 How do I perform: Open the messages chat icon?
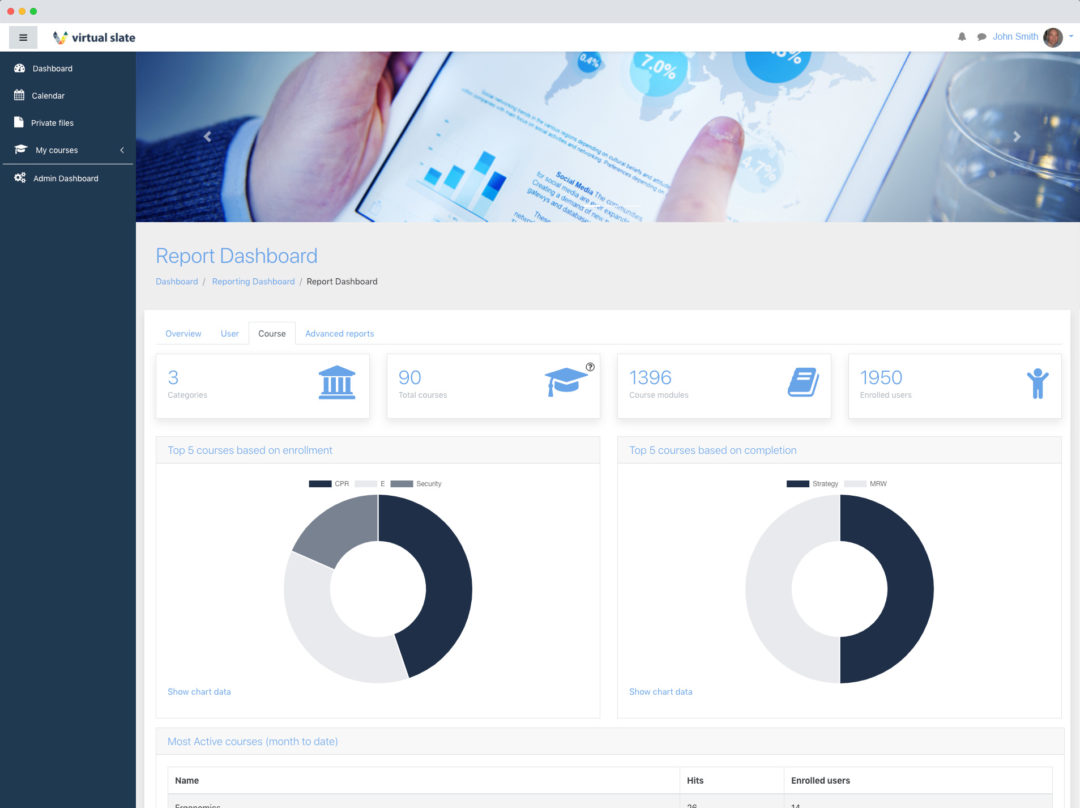point(980,36)
